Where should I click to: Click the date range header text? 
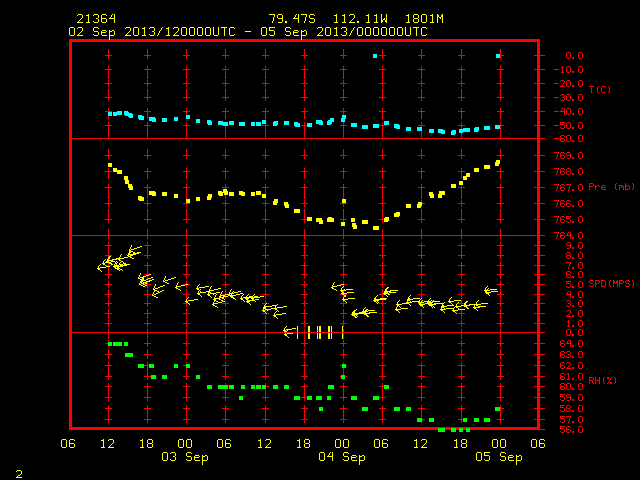pos(248,32)
